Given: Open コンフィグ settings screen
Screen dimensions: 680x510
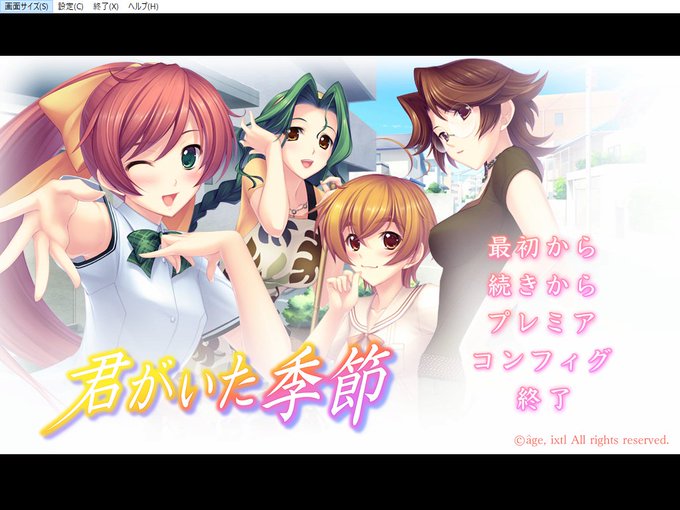Looking at the screenshot, I should point(543,361).
